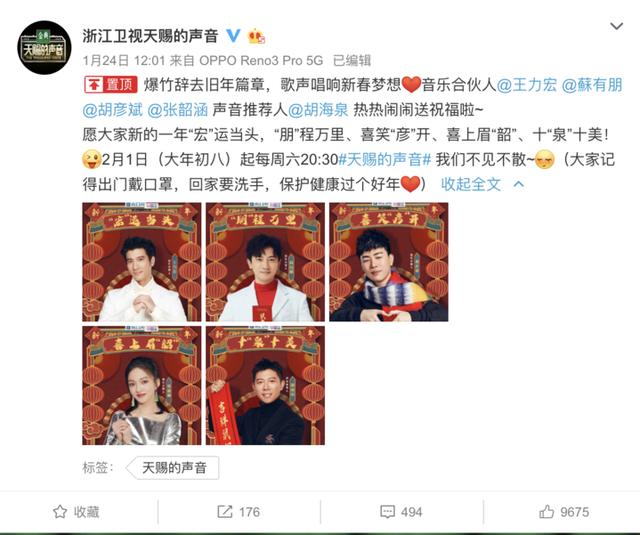Open the @张韶涵 mention link
640x535 pixels.
[x=178, y=110]
